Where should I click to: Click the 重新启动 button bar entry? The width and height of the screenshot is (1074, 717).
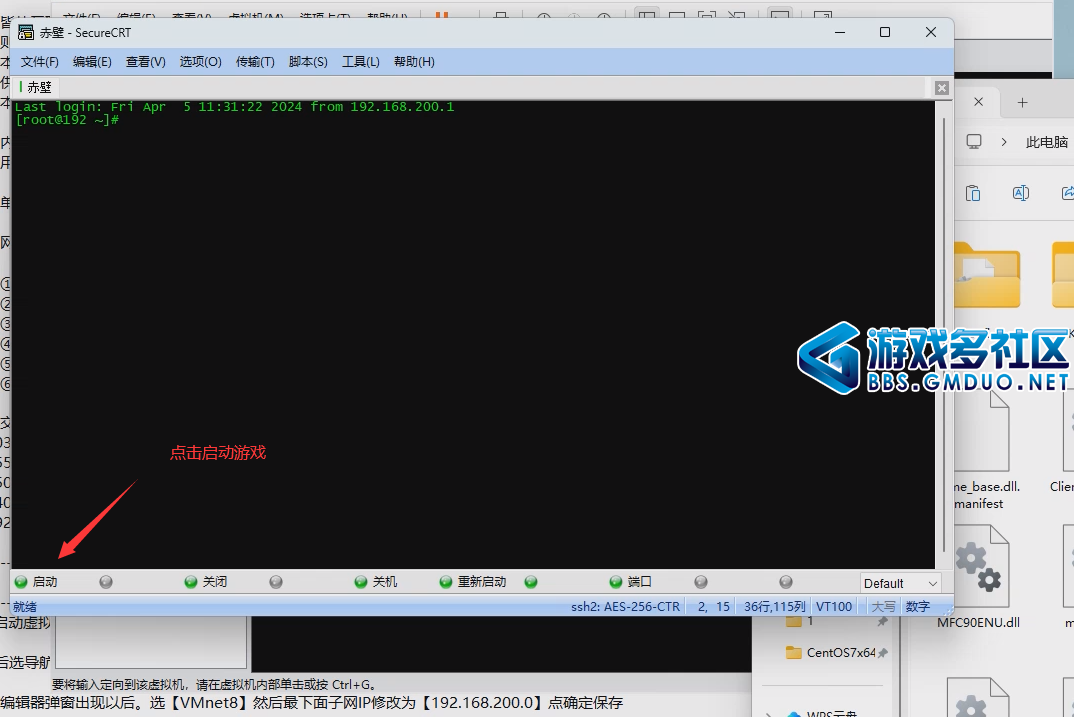(473, 581)
